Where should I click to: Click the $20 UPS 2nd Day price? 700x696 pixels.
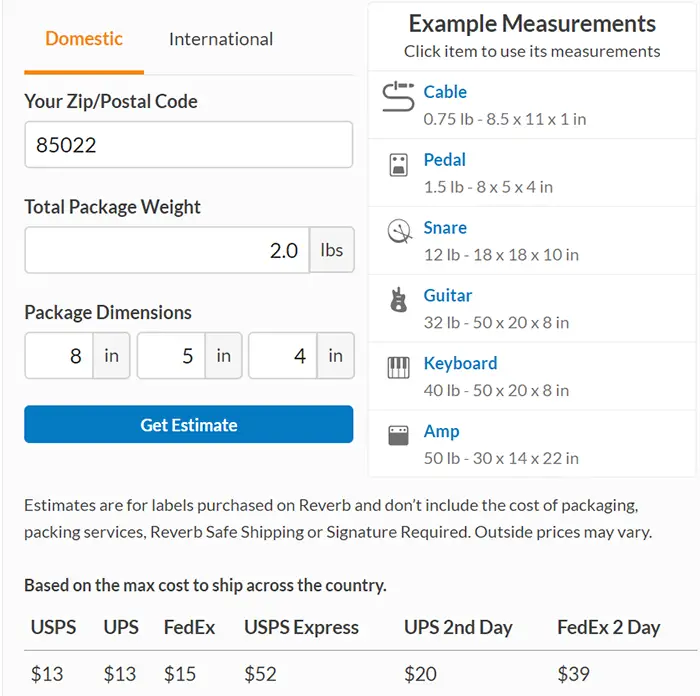(420, 674)
